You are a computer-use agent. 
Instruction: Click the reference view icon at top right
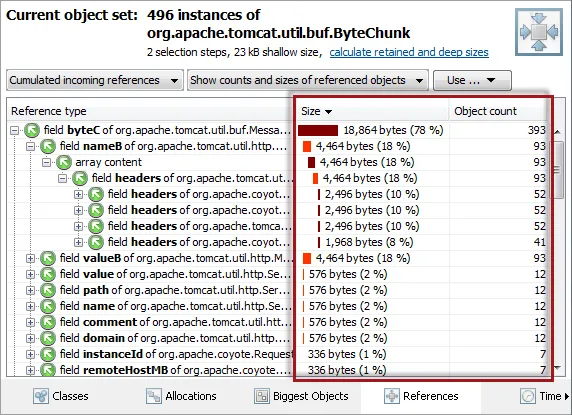click(539, 32)
